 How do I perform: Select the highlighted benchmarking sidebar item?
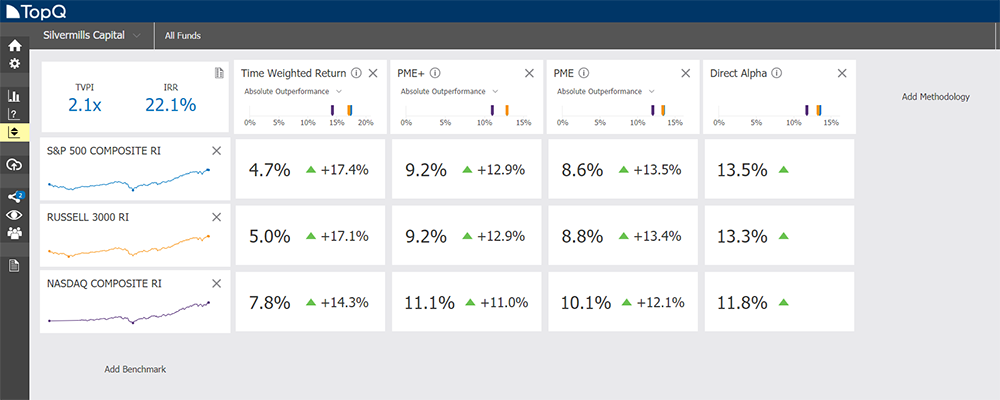click(x=14, y=131)
